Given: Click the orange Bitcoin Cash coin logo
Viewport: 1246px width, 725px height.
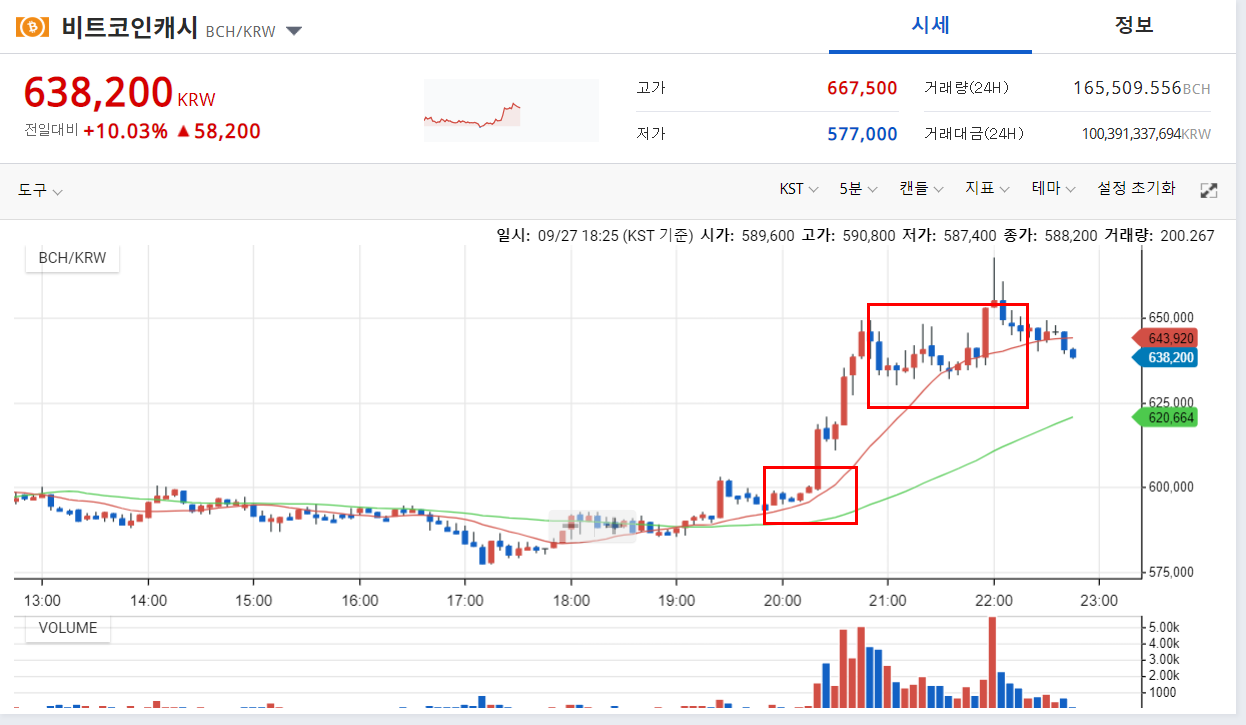Looking at the screenshot, I should coord(32,27).
